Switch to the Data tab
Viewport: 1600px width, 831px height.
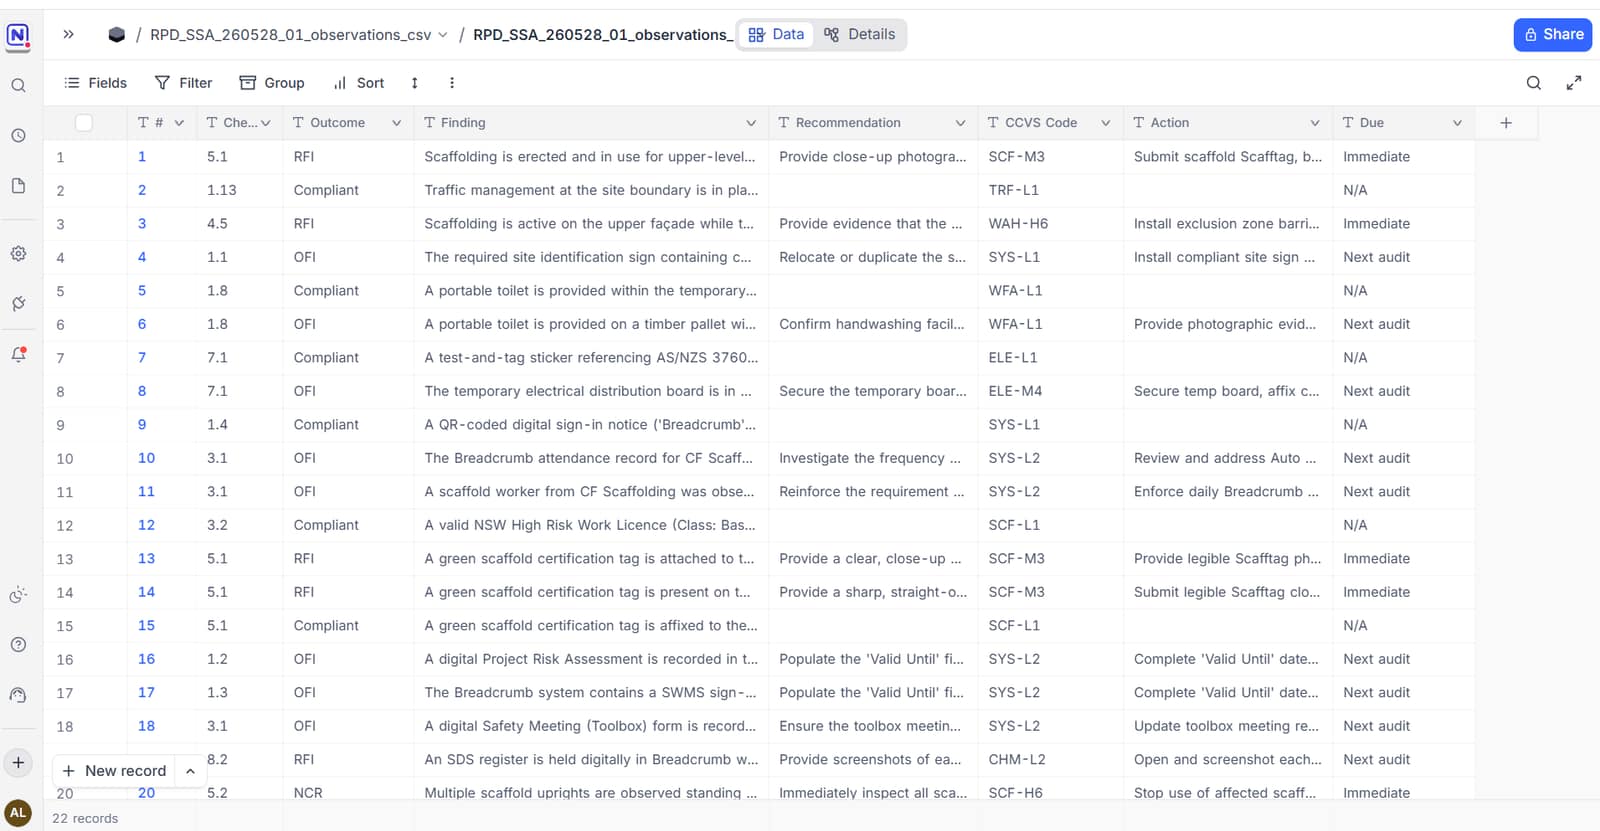(776, 34)
